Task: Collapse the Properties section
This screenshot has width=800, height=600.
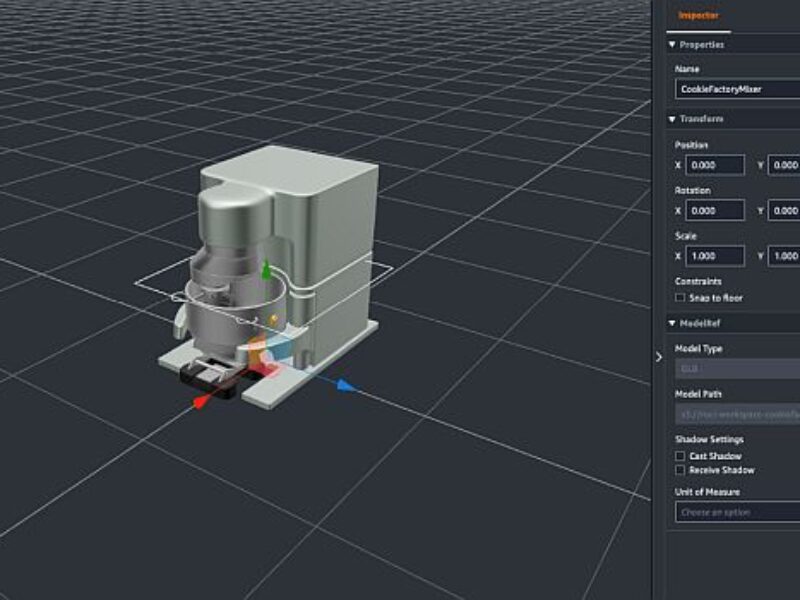Action: 672,45
